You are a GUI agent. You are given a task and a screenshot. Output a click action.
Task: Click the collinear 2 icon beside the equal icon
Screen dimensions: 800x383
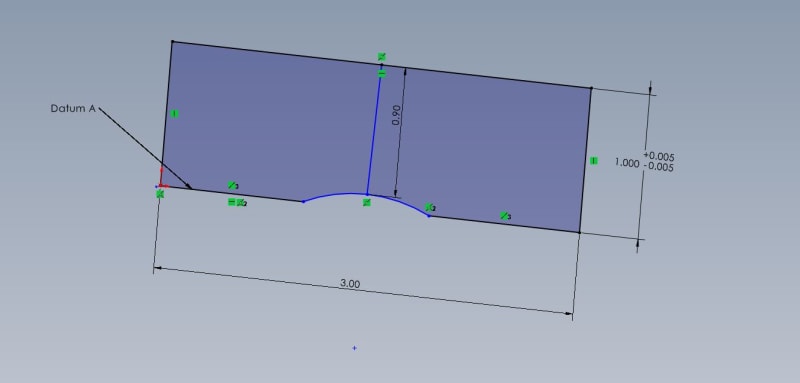point(242,203)
